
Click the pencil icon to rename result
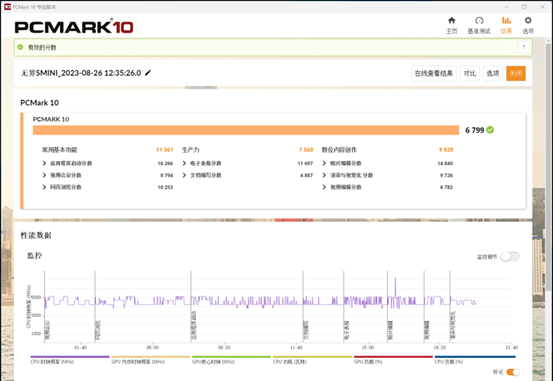pos(148,73)
